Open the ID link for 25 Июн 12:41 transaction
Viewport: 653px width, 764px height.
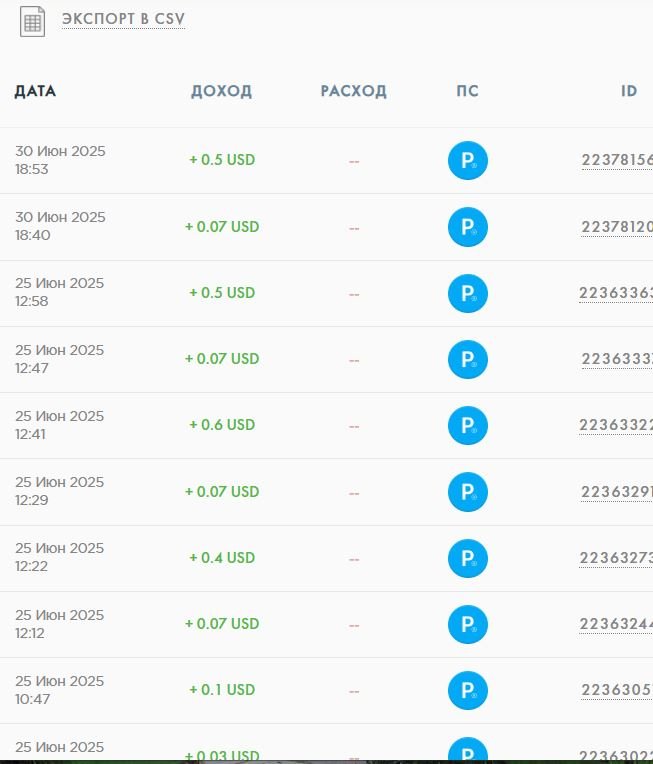(x=616, y=425)
